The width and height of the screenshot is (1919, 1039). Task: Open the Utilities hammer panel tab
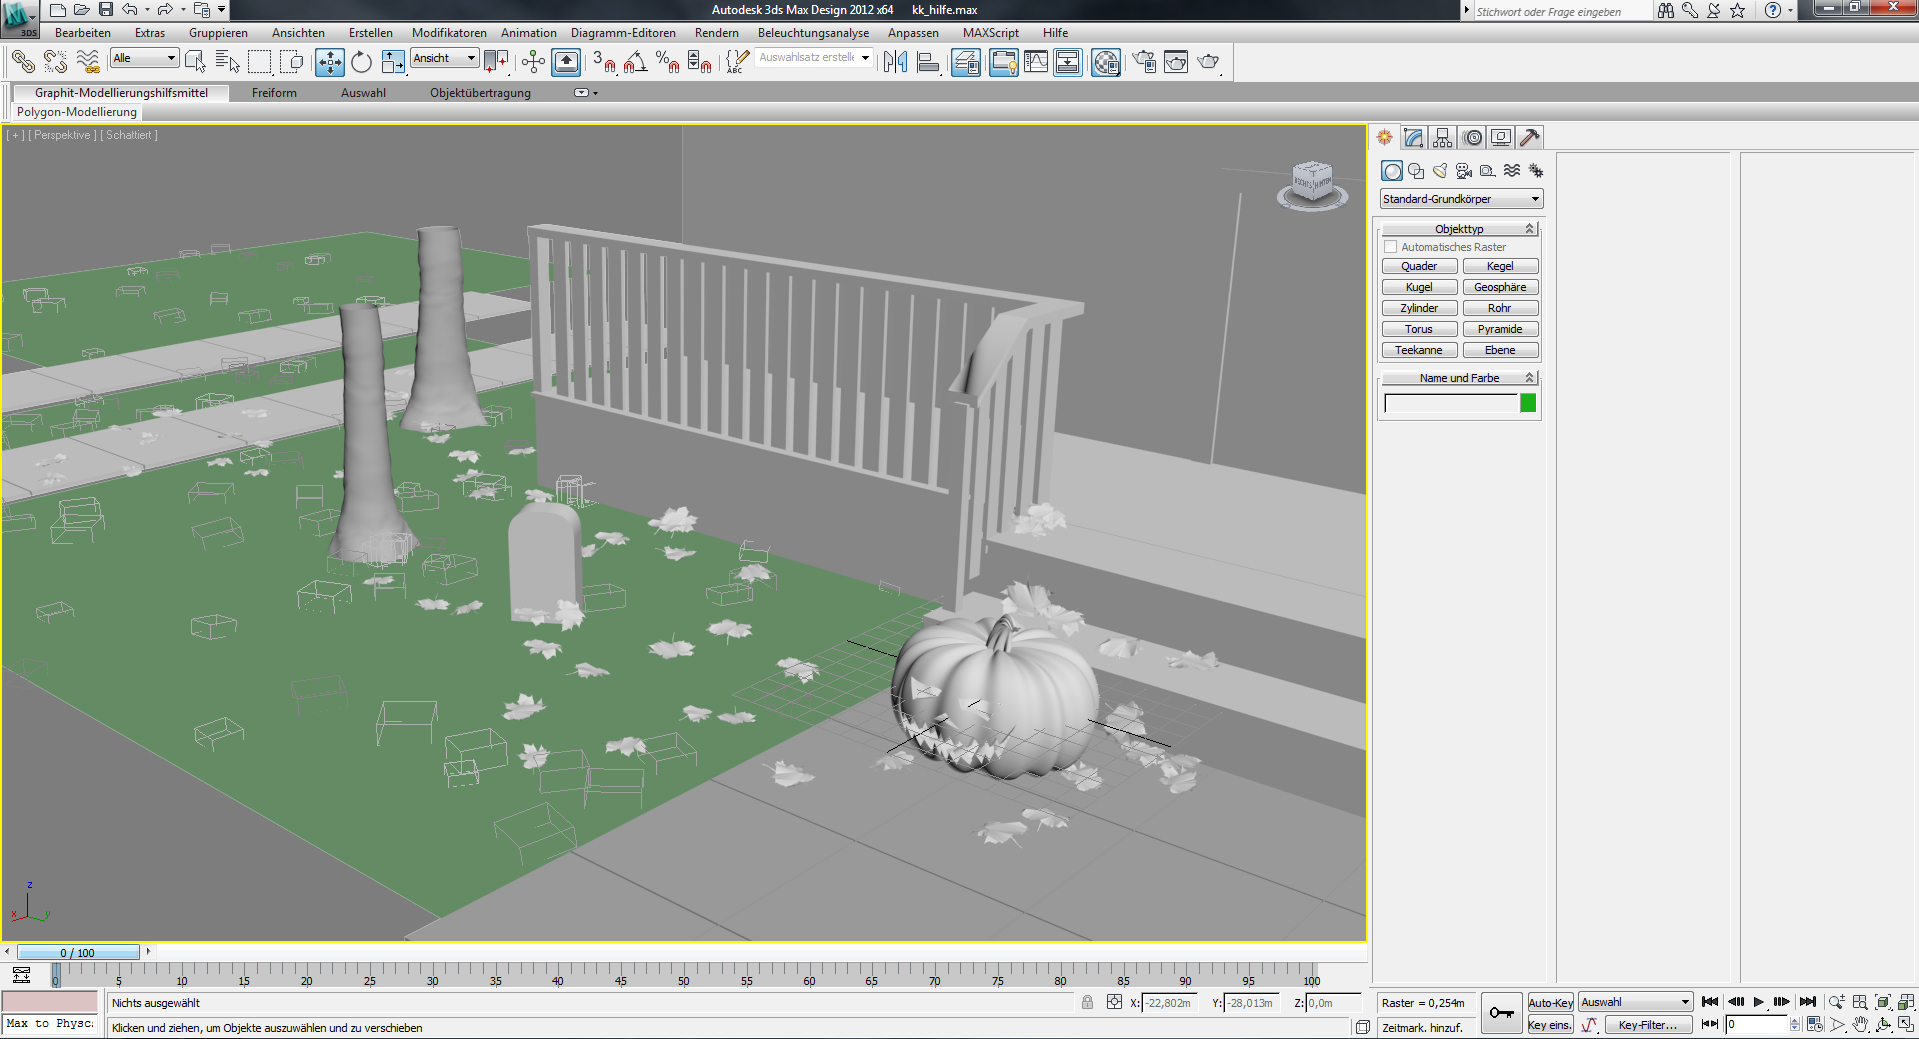pos(1530,138)
